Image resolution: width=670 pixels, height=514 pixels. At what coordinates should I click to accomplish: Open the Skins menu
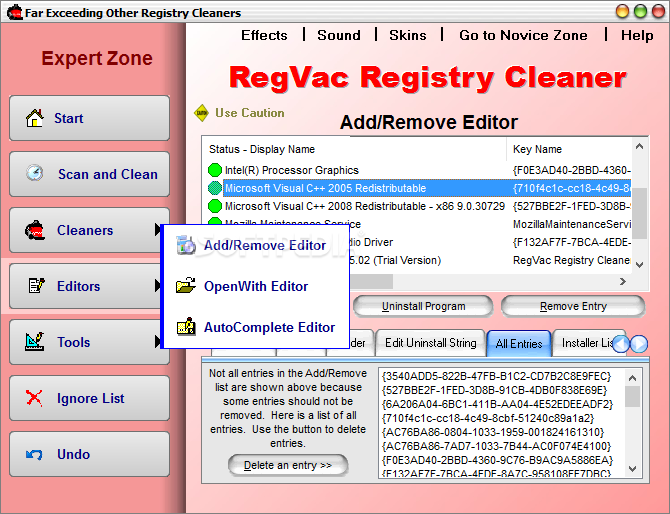(408, 35)
